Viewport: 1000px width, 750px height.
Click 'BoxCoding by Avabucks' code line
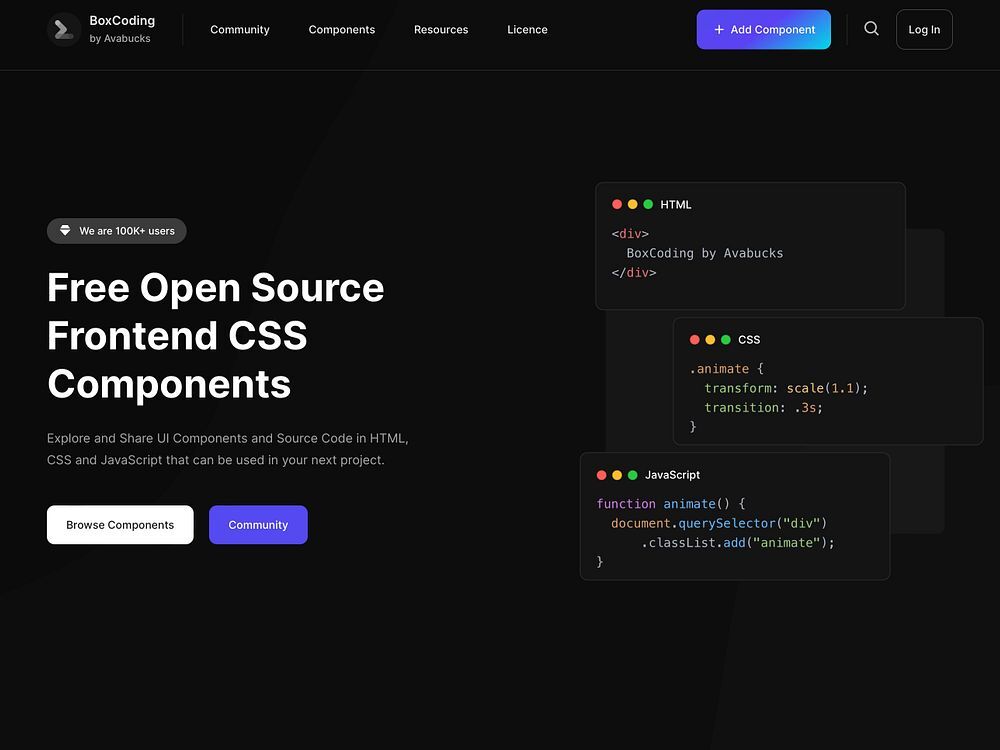[x=705, y=253]
